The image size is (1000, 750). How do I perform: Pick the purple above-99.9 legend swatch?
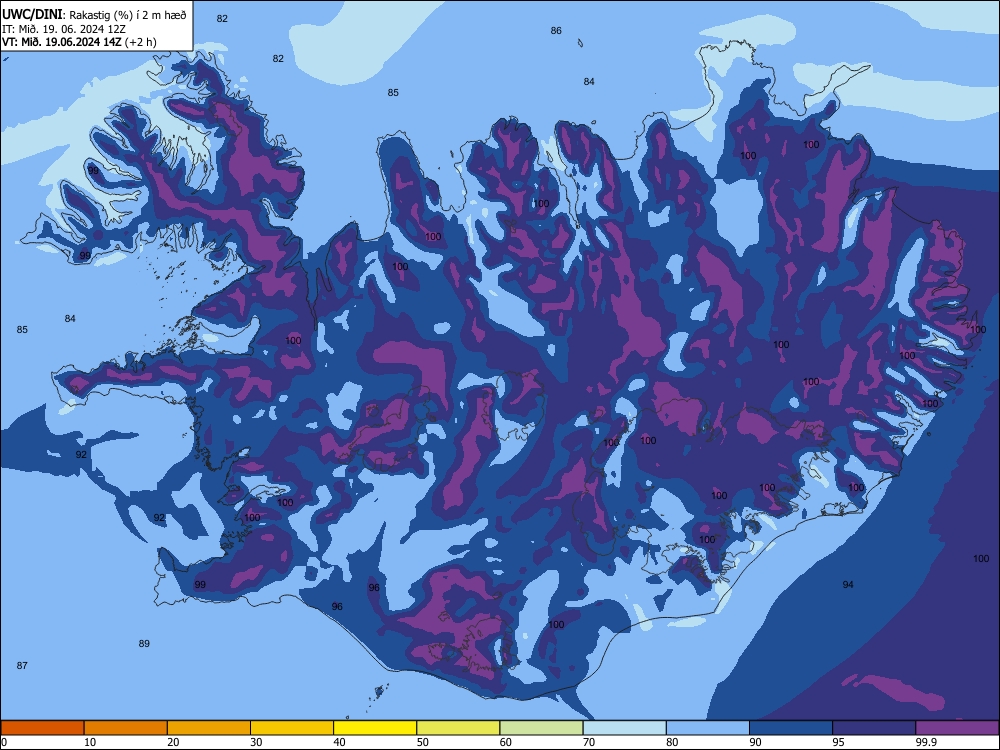pos(957,728)
